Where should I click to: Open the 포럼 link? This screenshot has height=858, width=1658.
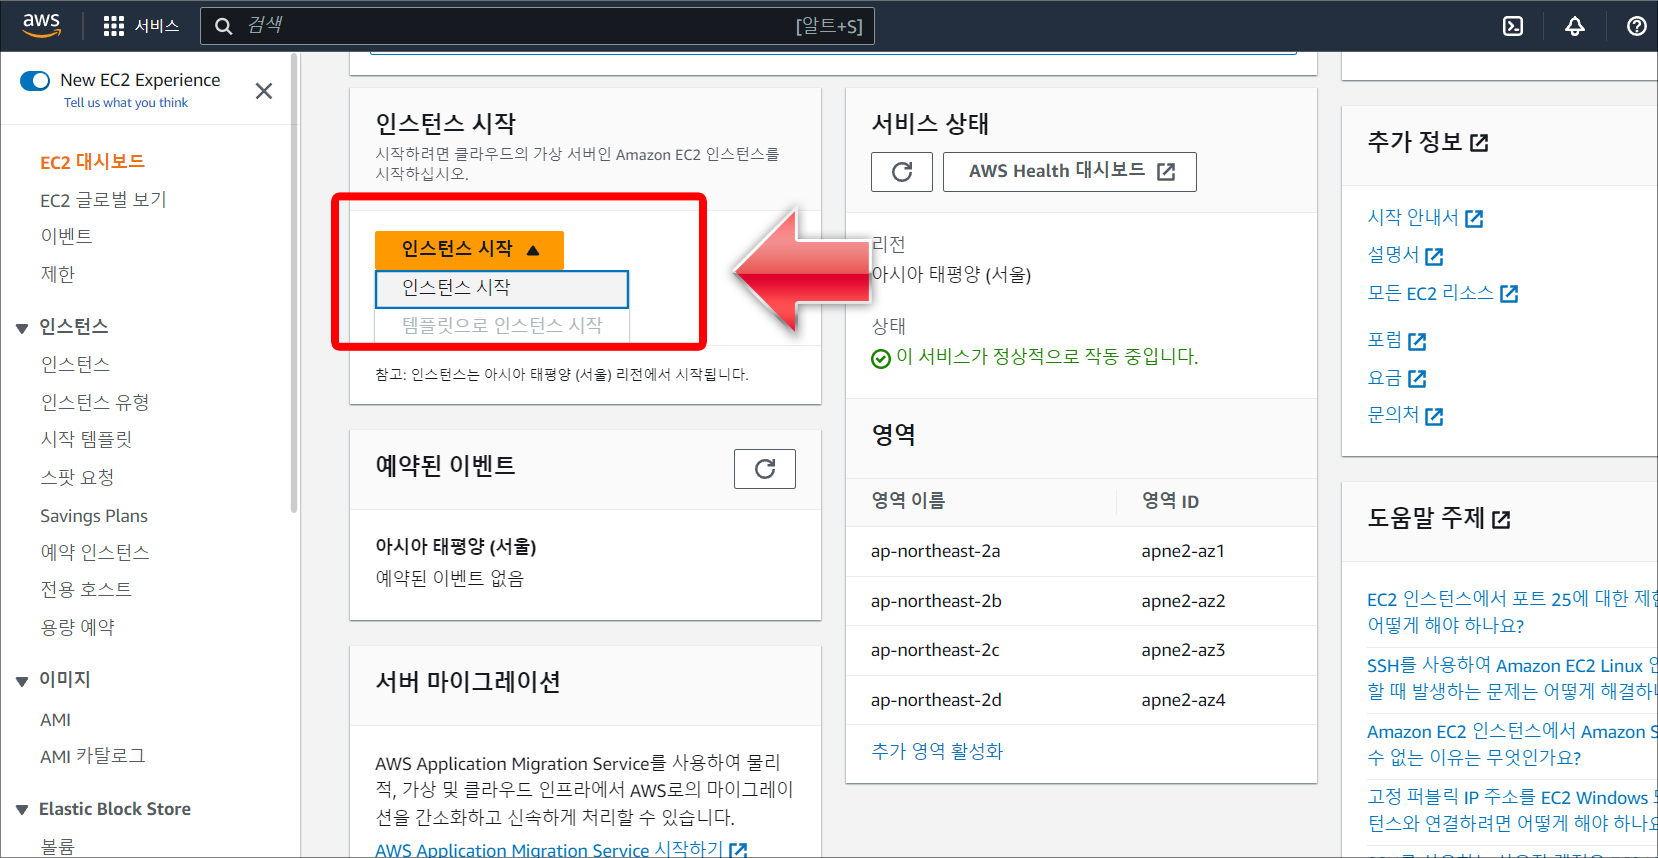pyautogui.click(x=1396, y=340)
